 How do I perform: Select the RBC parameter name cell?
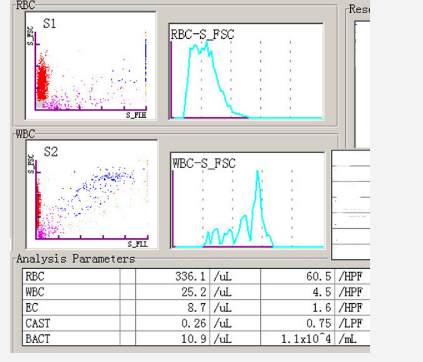(x=71, y=276)
